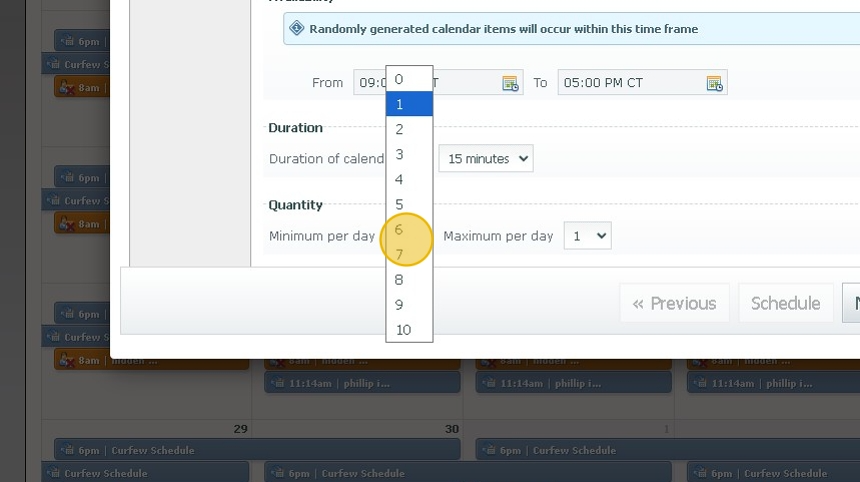The image size is (860, 482).
Task: Open the 15 minutes duration dropdown
Action: pyautogui.click(x=486, y=158)
